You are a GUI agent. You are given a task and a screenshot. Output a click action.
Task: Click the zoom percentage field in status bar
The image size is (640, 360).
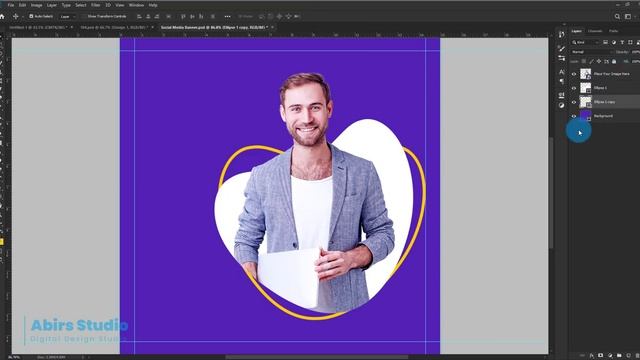pyautogui.click(x=14, y=357)
